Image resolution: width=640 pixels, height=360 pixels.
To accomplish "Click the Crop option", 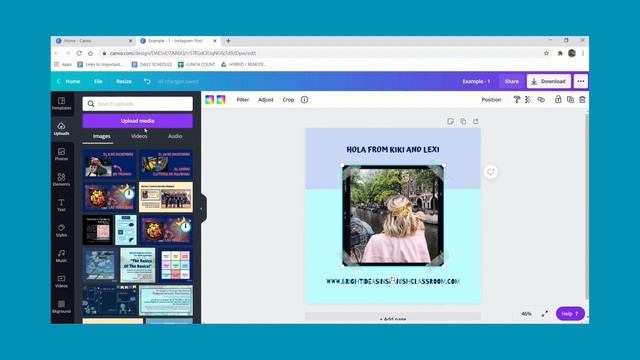I will [288, 100].
